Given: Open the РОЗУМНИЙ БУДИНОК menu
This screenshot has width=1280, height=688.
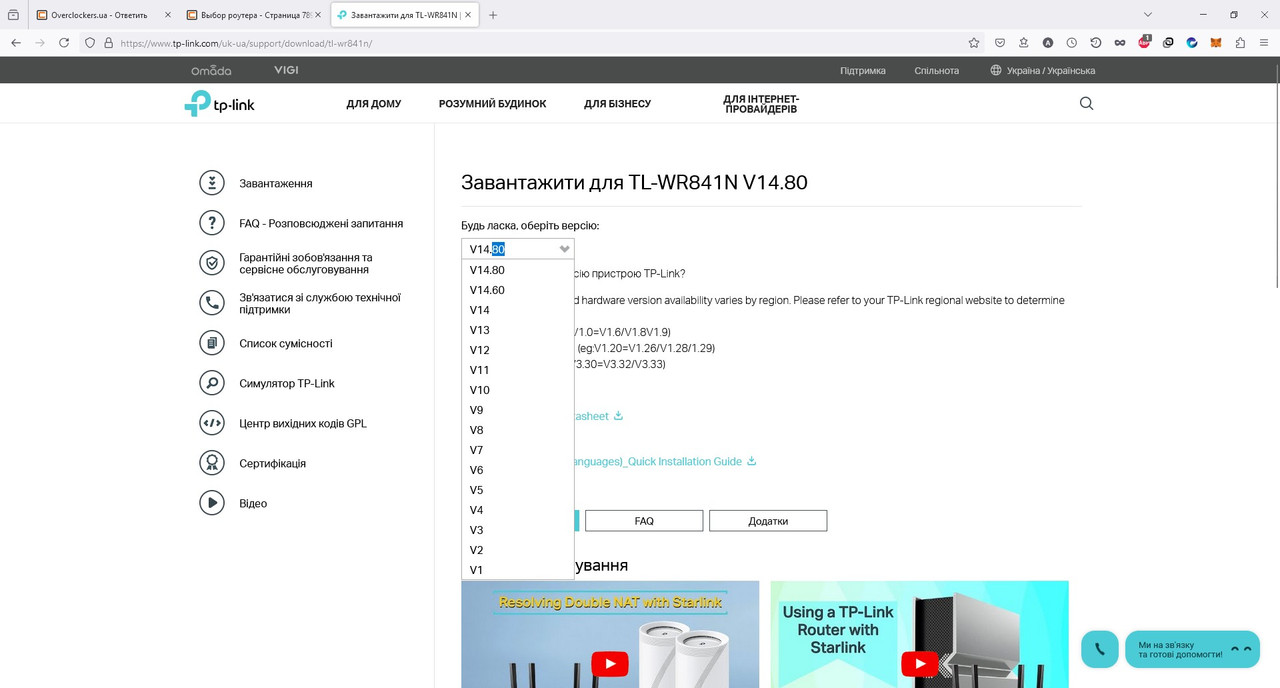Looking at the screenshot, I should click(x=492, y=104).
